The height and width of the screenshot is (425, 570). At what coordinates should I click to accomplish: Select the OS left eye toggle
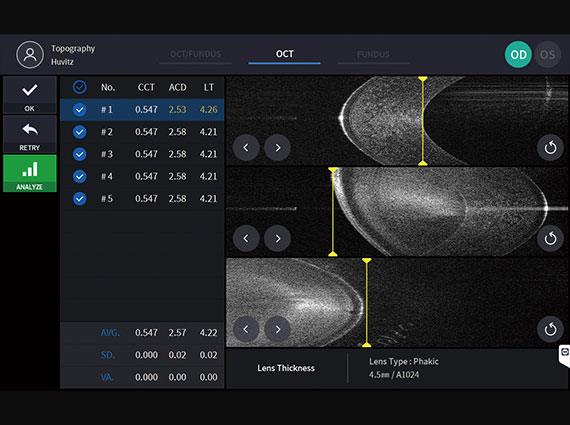click(547, 55)
